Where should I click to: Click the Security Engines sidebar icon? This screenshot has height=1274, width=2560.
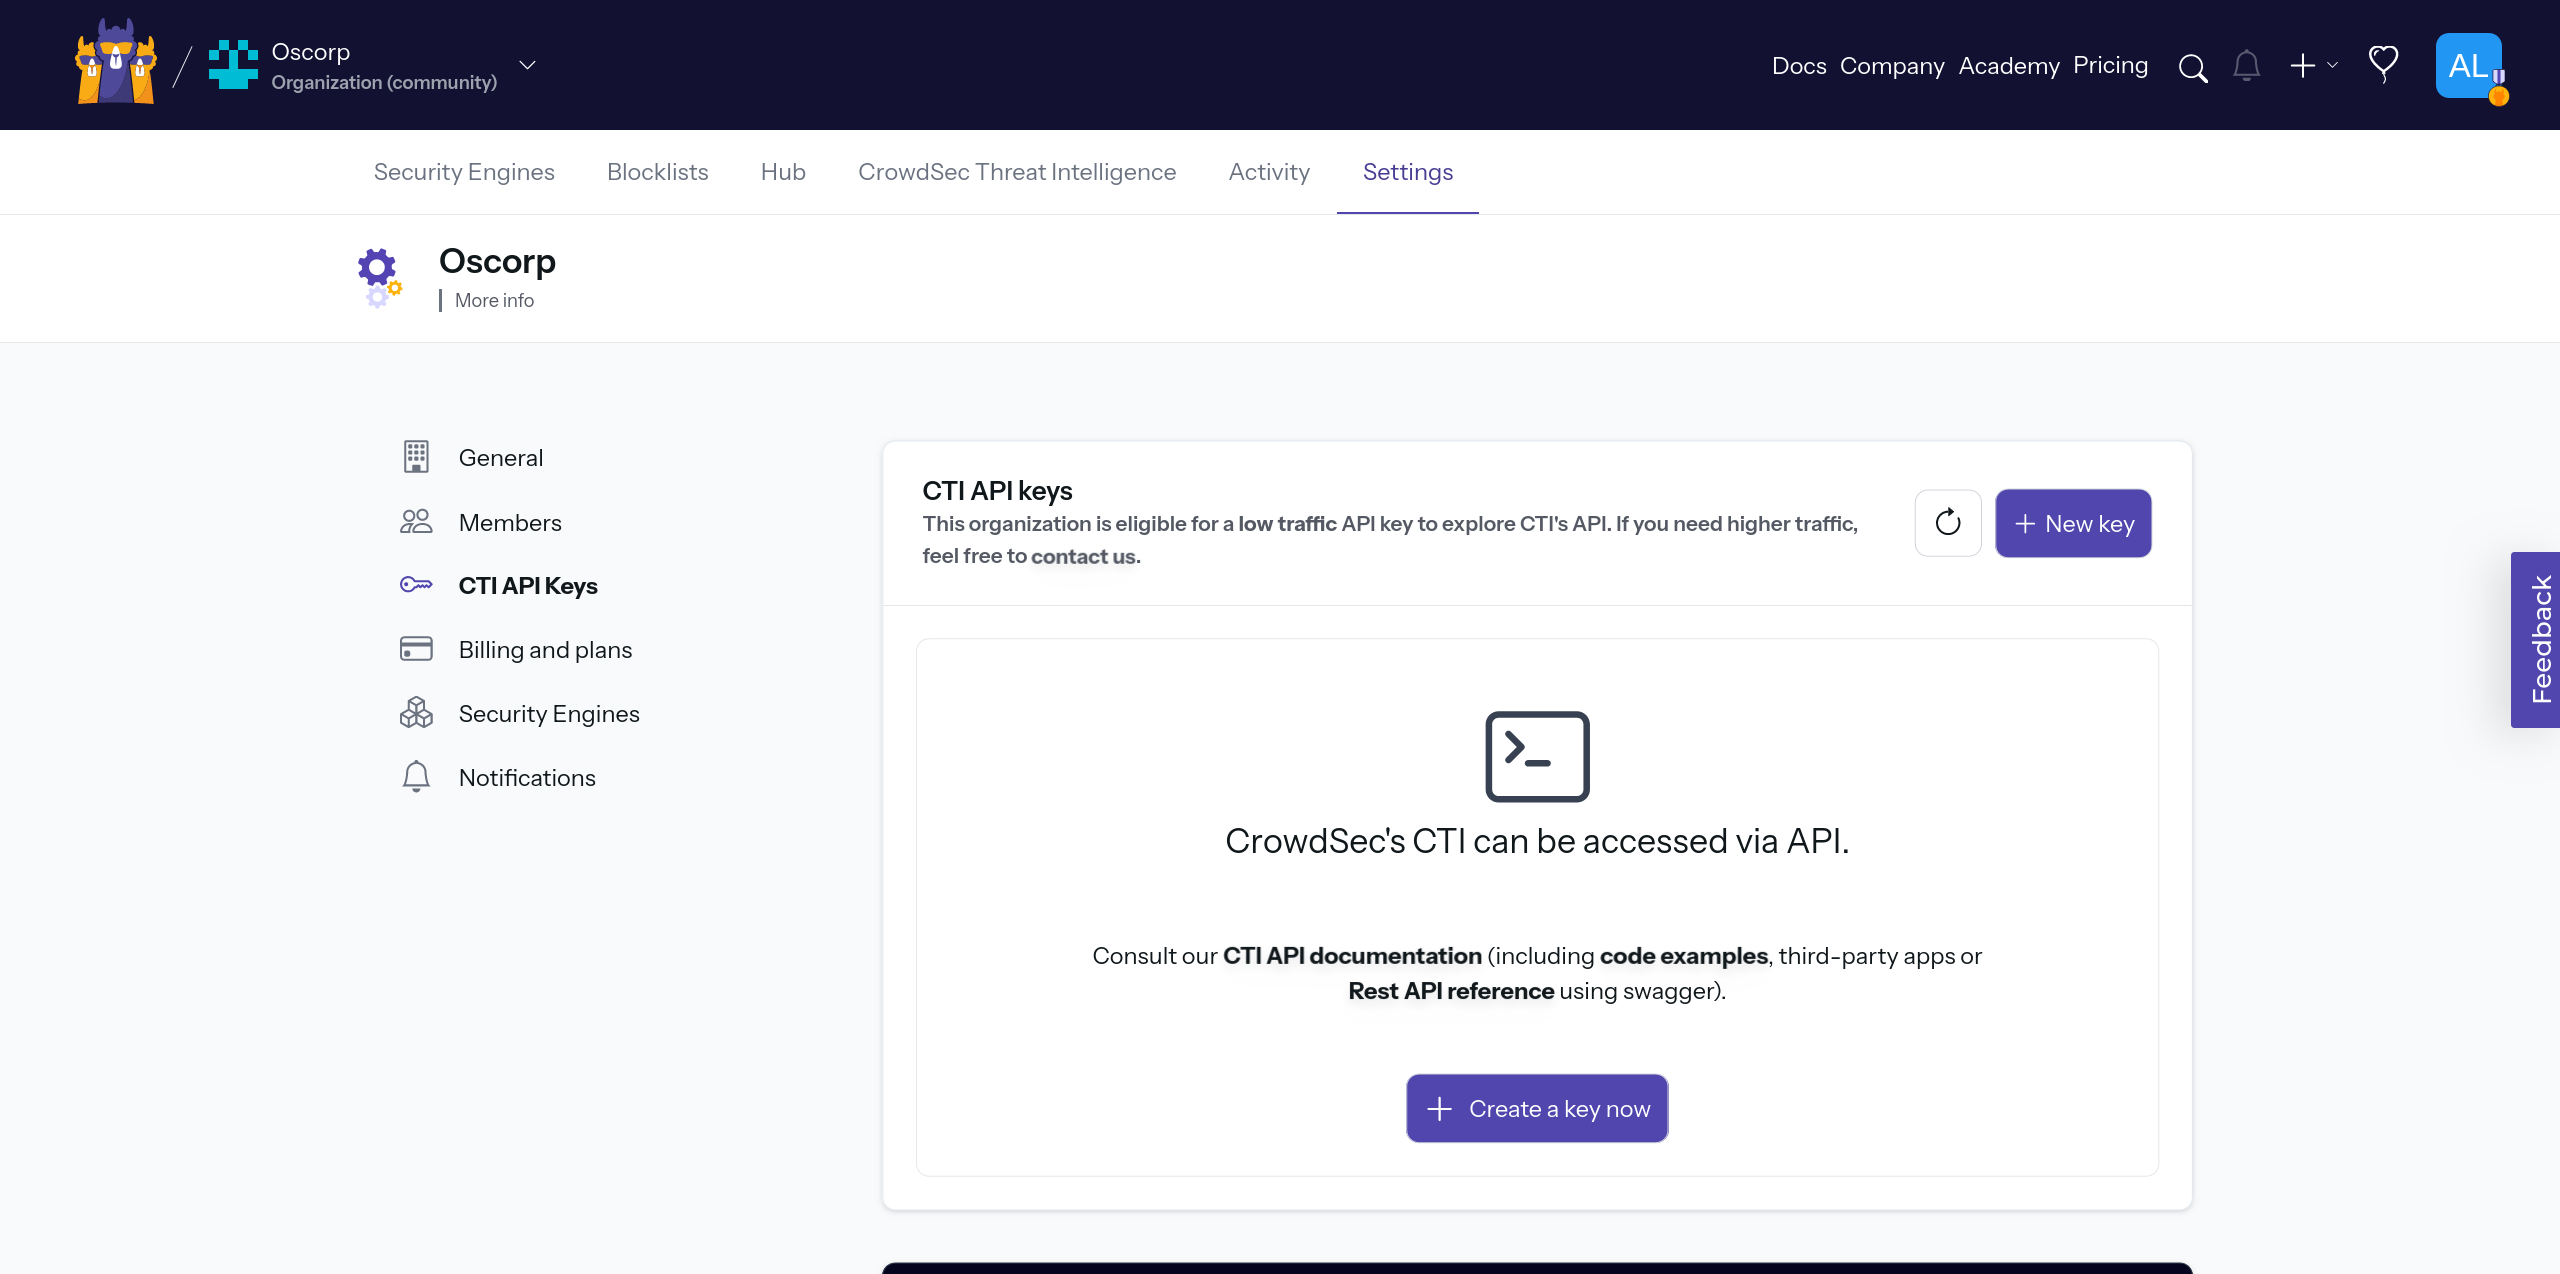coord(416,714)
